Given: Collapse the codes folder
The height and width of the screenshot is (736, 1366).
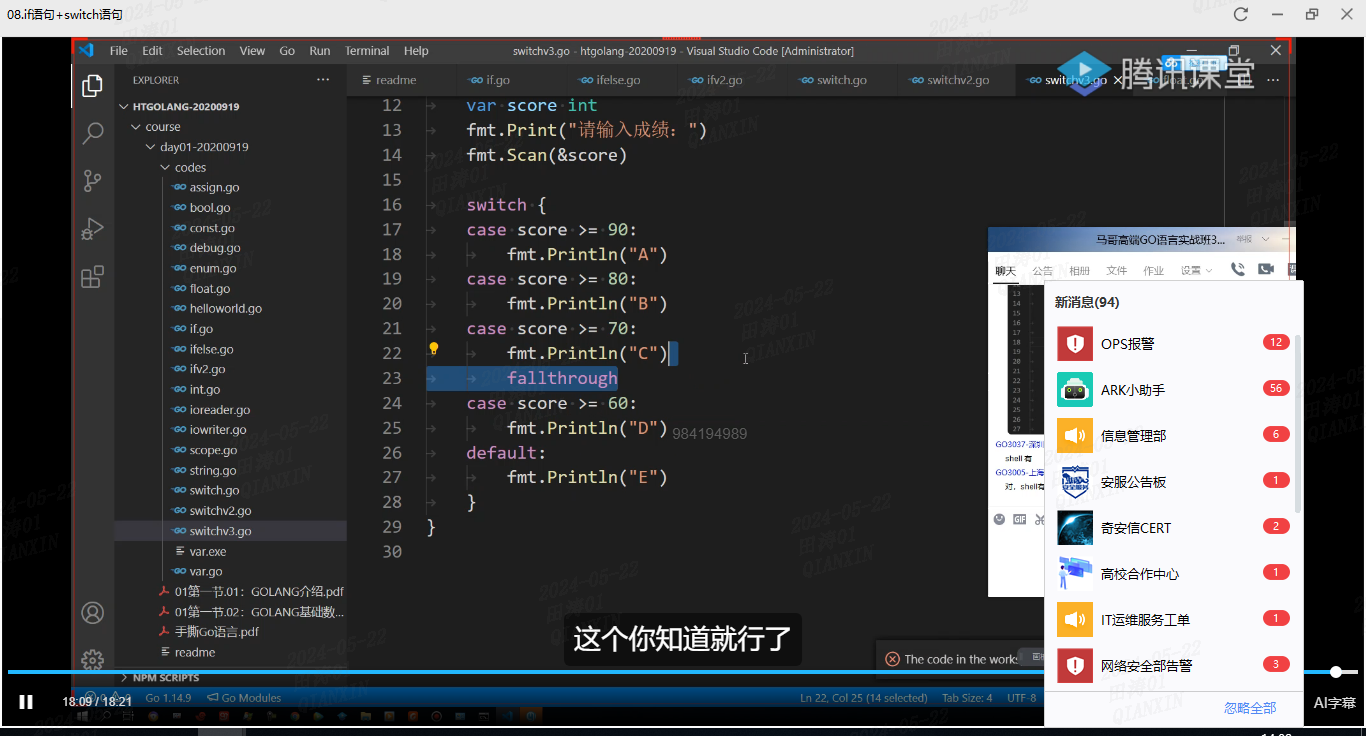Looking at the screenshot, I should click(x=190, y=167).
